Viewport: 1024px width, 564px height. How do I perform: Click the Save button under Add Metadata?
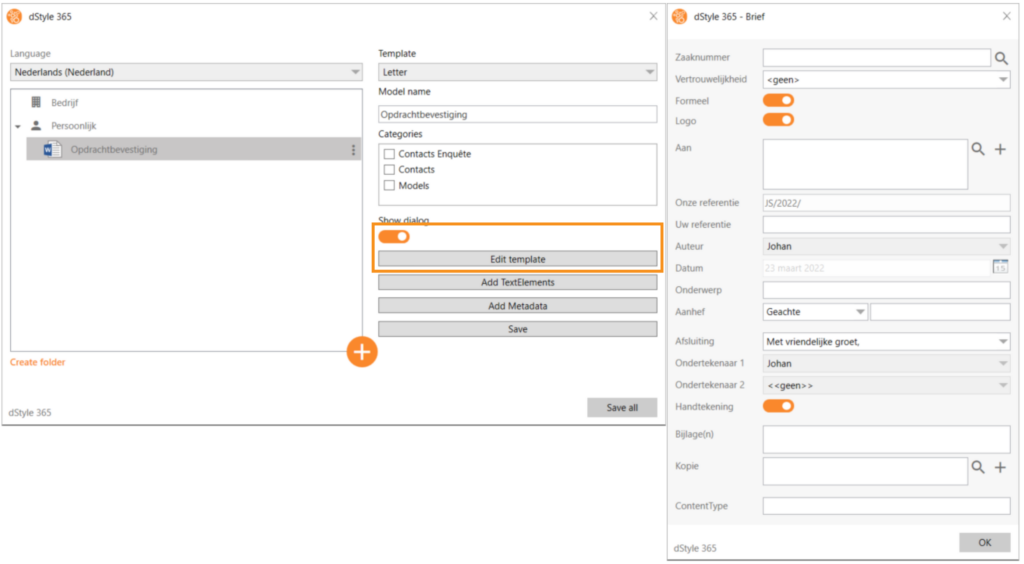517,329
